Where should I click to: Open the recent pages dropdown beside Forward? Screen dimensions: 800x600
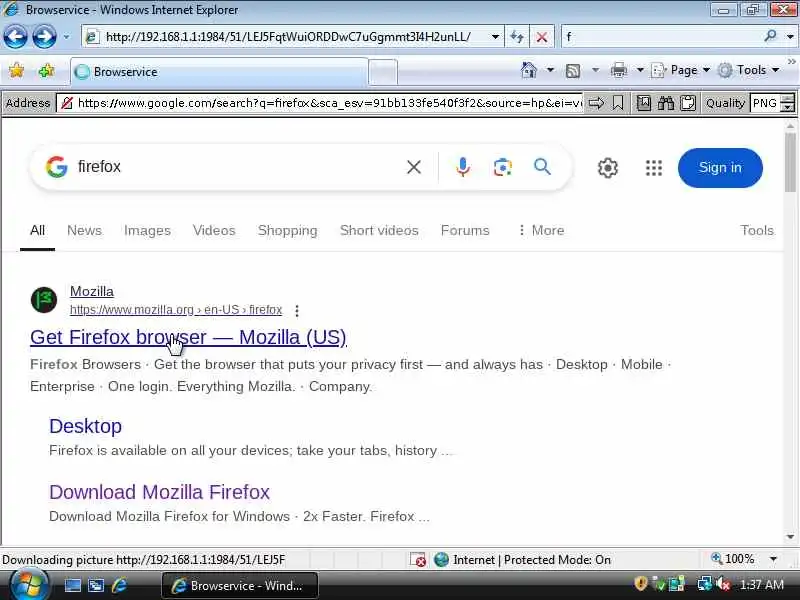66,37
